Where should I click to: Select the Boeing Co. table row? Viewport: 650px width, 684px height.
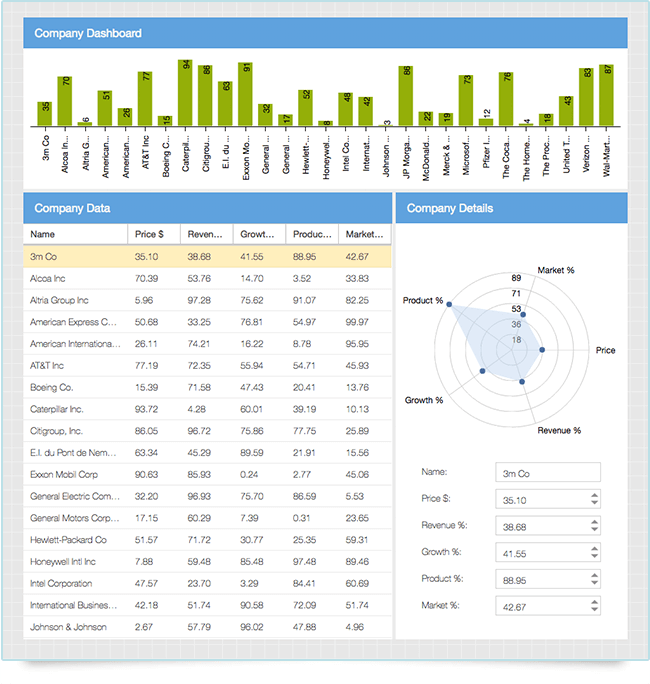pyautogui.click(x=207, y=387)
